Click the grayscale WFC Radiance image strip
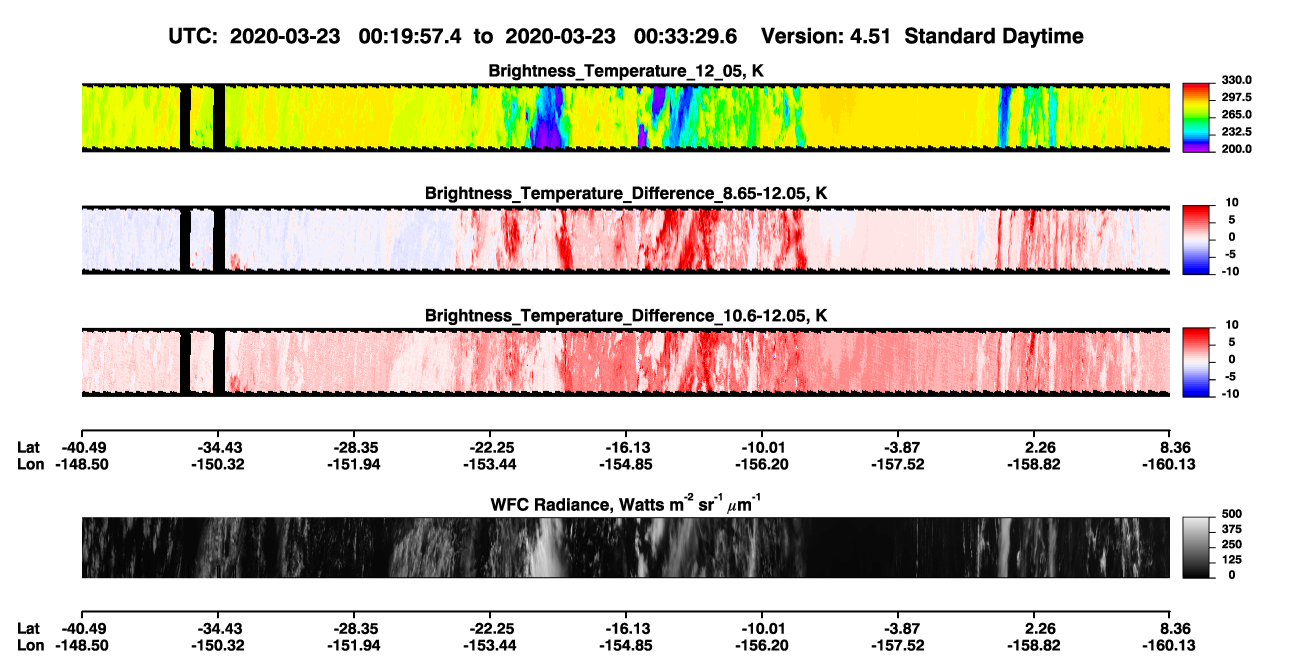 coord(625,547)
